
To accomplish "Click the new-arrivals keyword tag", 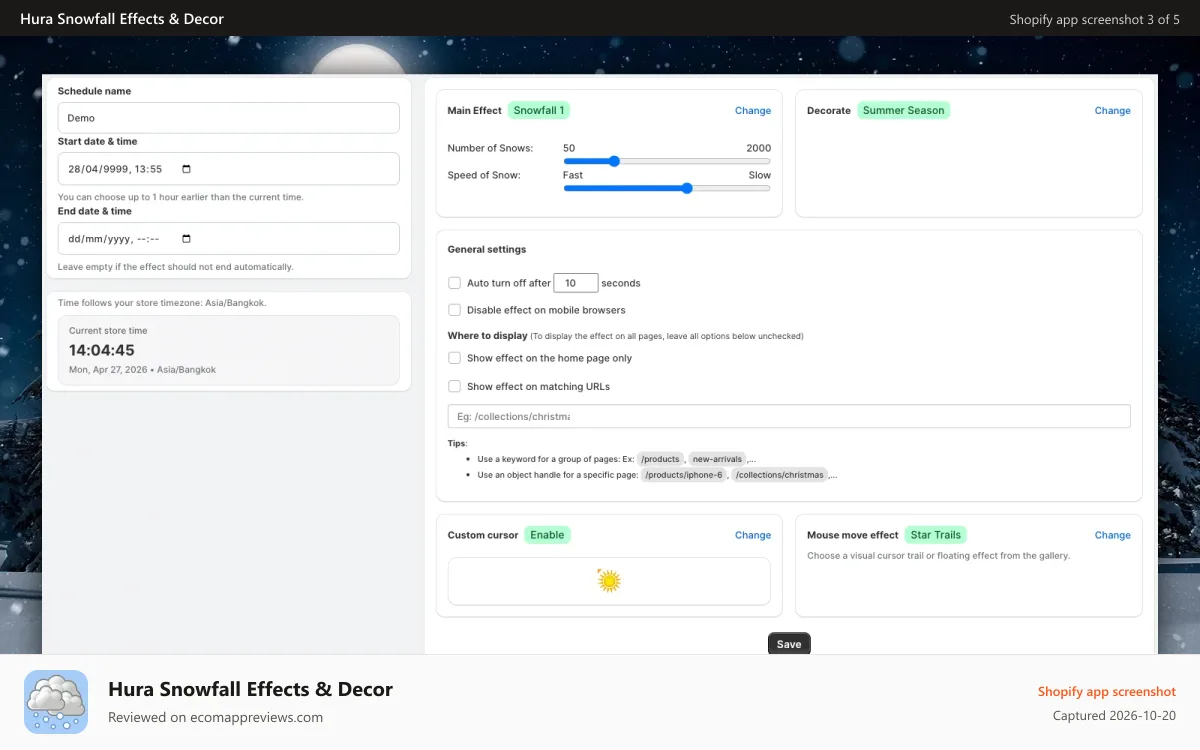I will (x=717, y=458).
